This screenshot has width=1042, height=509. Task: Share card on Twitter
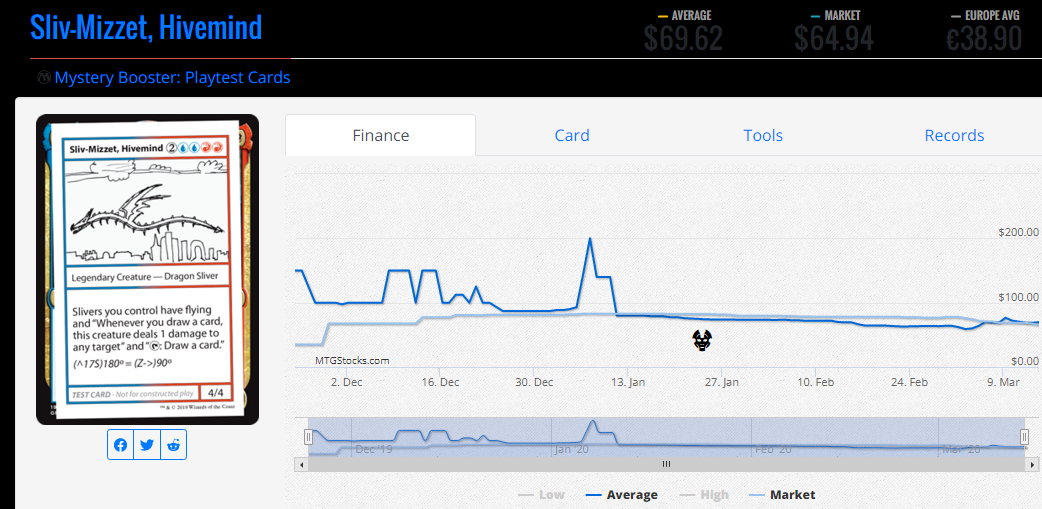pos(147,445)
